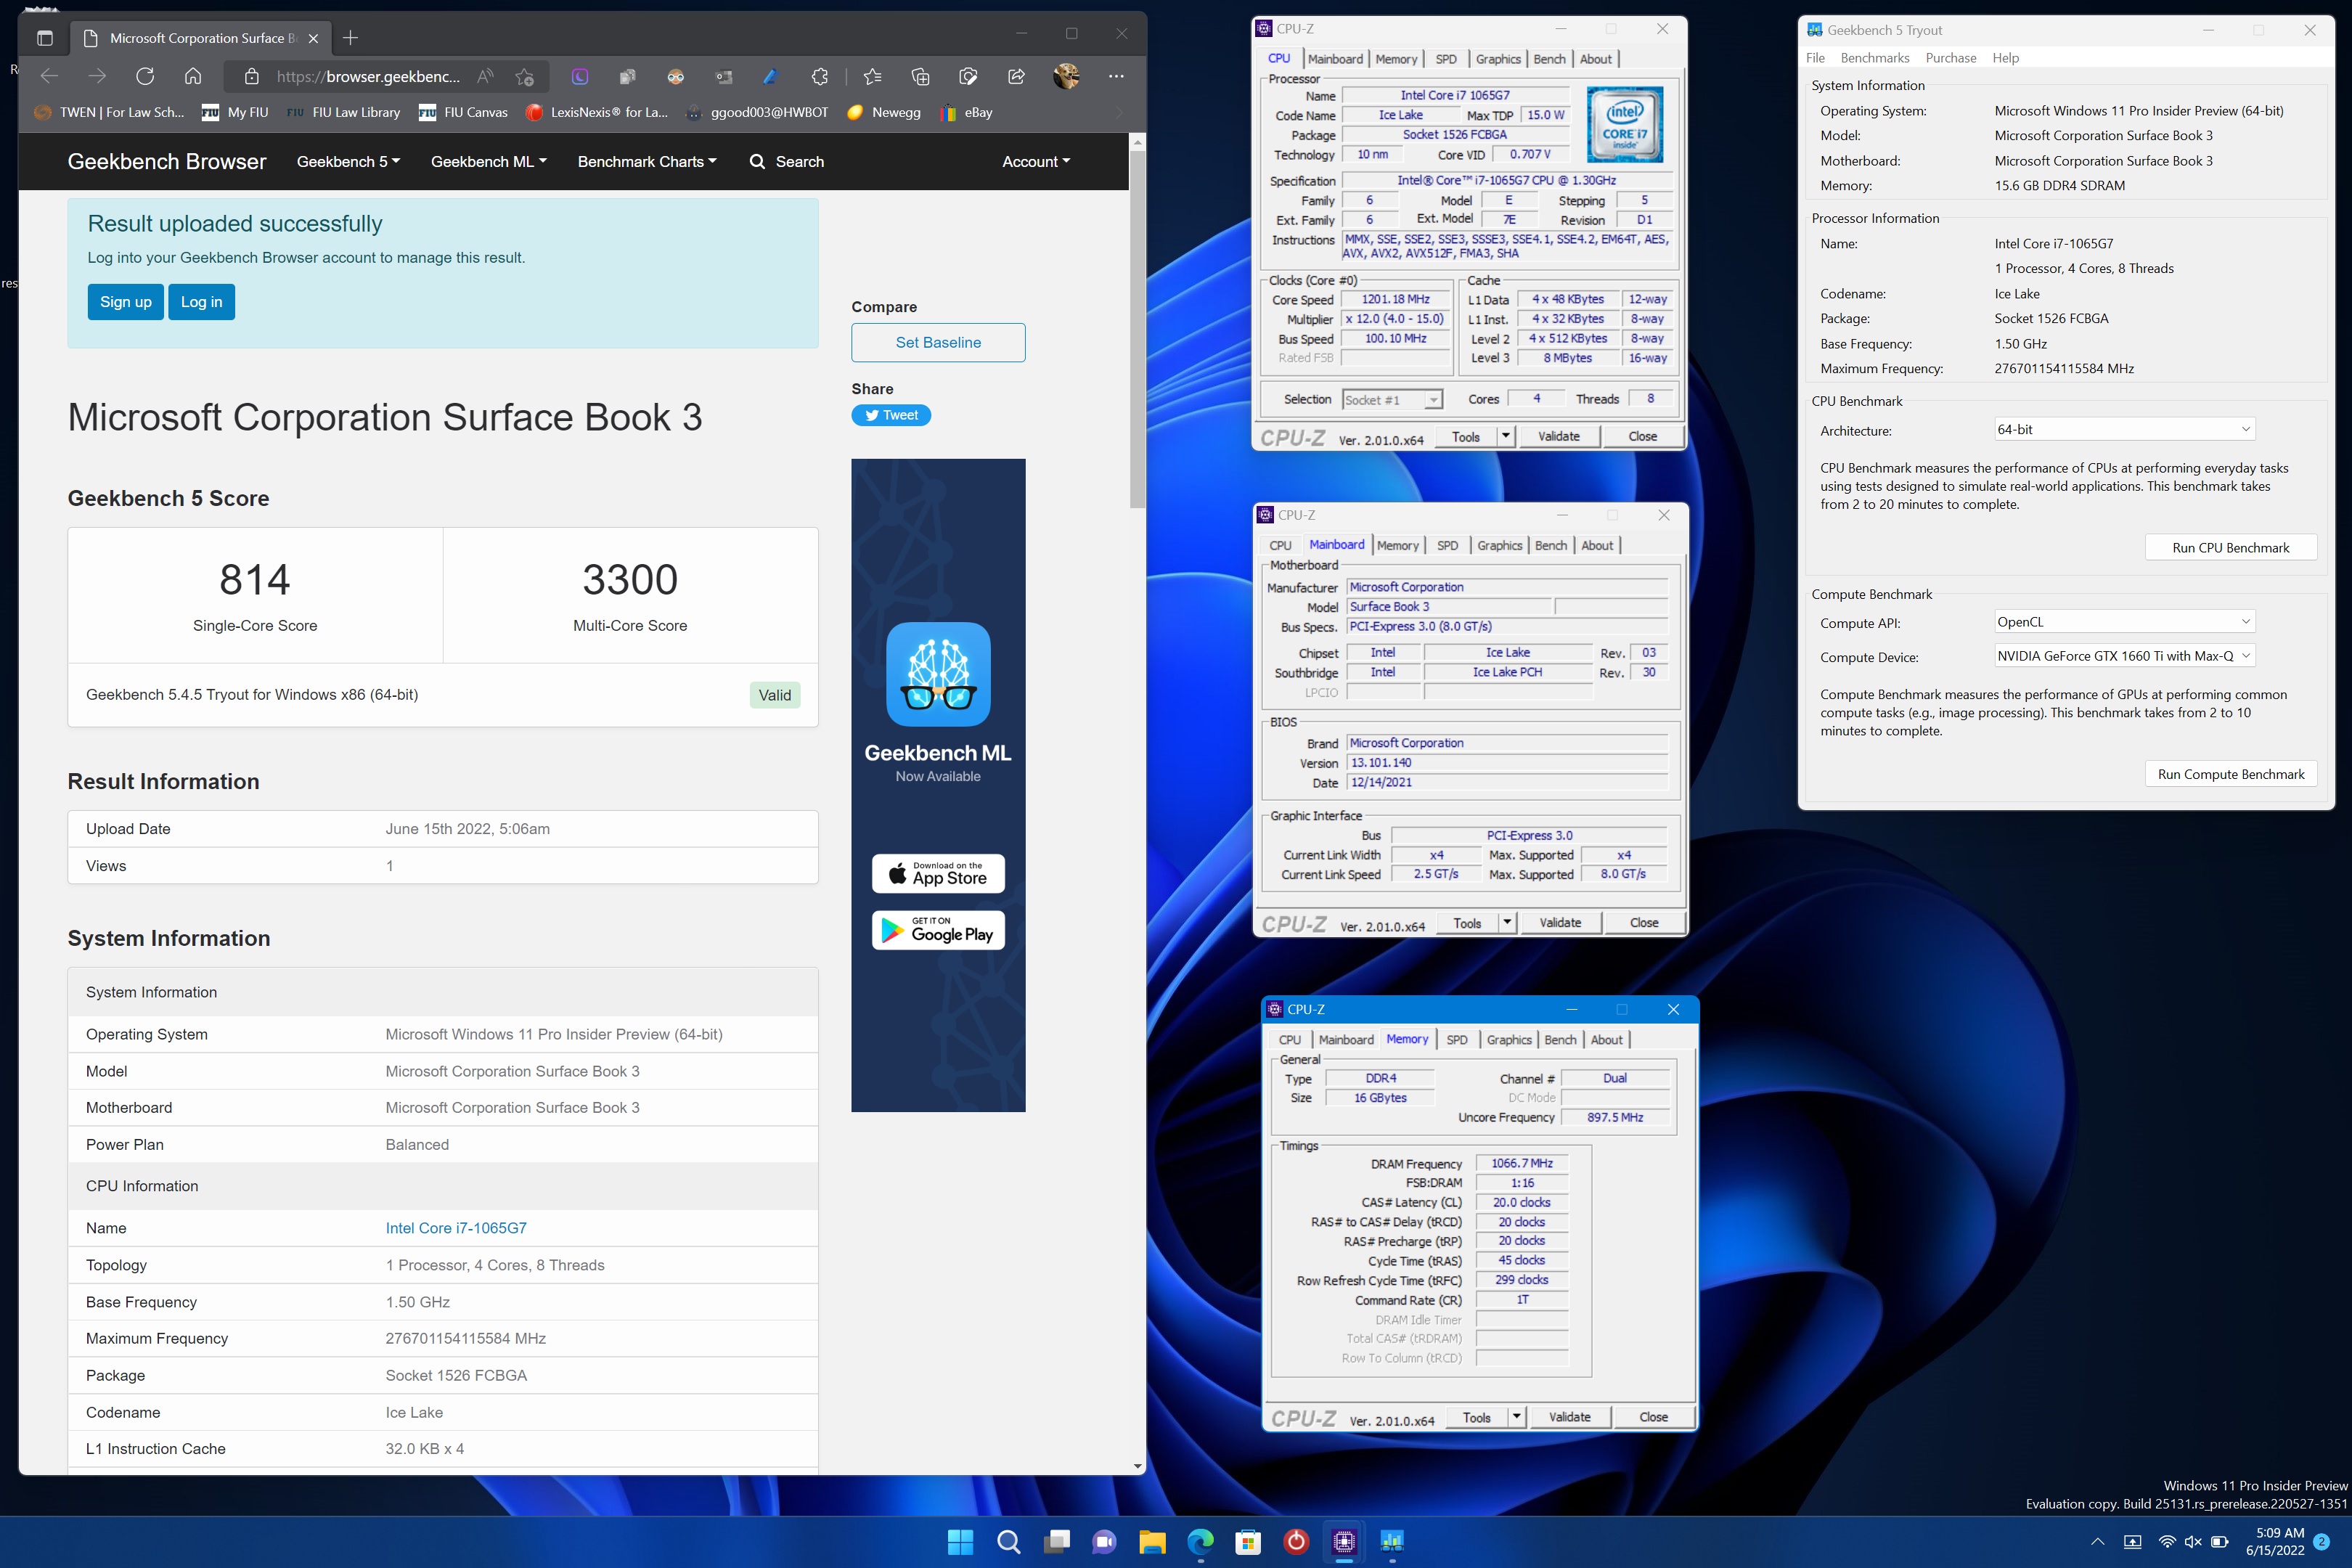Click Run CPU Benchmark button
2352x1568 pixels.
tap(2231, 547)
